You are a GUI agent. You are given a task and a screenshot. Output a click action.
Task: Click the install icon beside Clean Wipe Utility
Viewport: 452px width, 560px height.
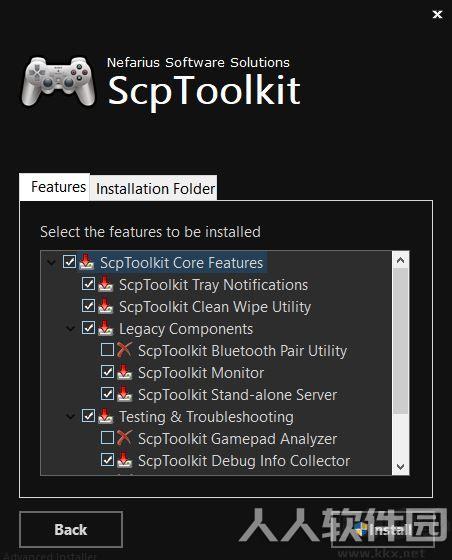click(x=105, y=306)
